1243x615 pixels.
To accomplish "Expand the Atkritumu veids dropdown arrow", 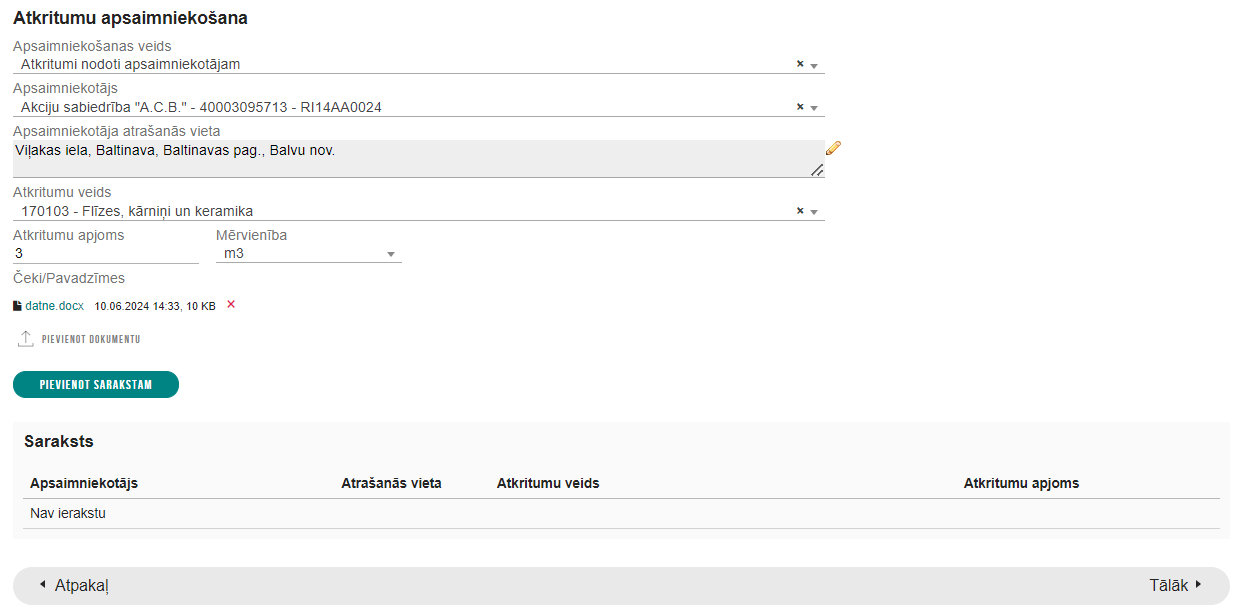I will coord(814,212).
